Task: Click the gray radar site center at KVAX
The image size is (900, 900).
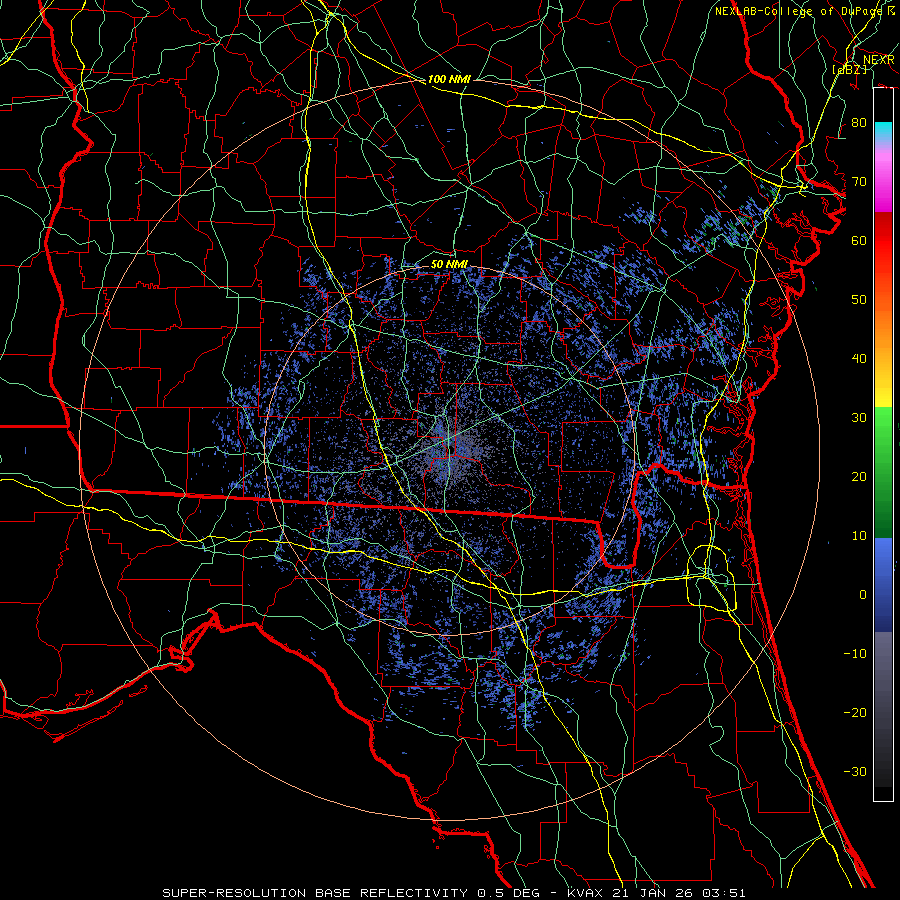Action: [452, 449]
